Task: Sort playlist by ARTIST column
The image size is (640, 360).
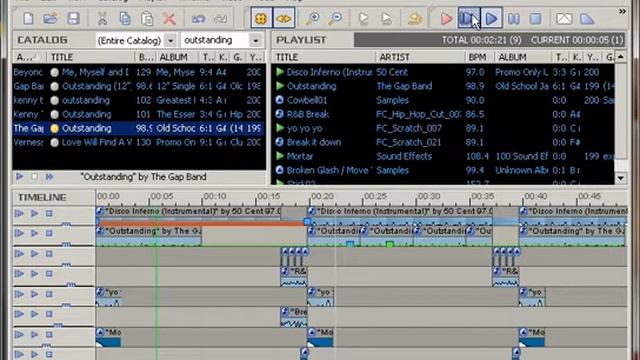Action: 420,57
